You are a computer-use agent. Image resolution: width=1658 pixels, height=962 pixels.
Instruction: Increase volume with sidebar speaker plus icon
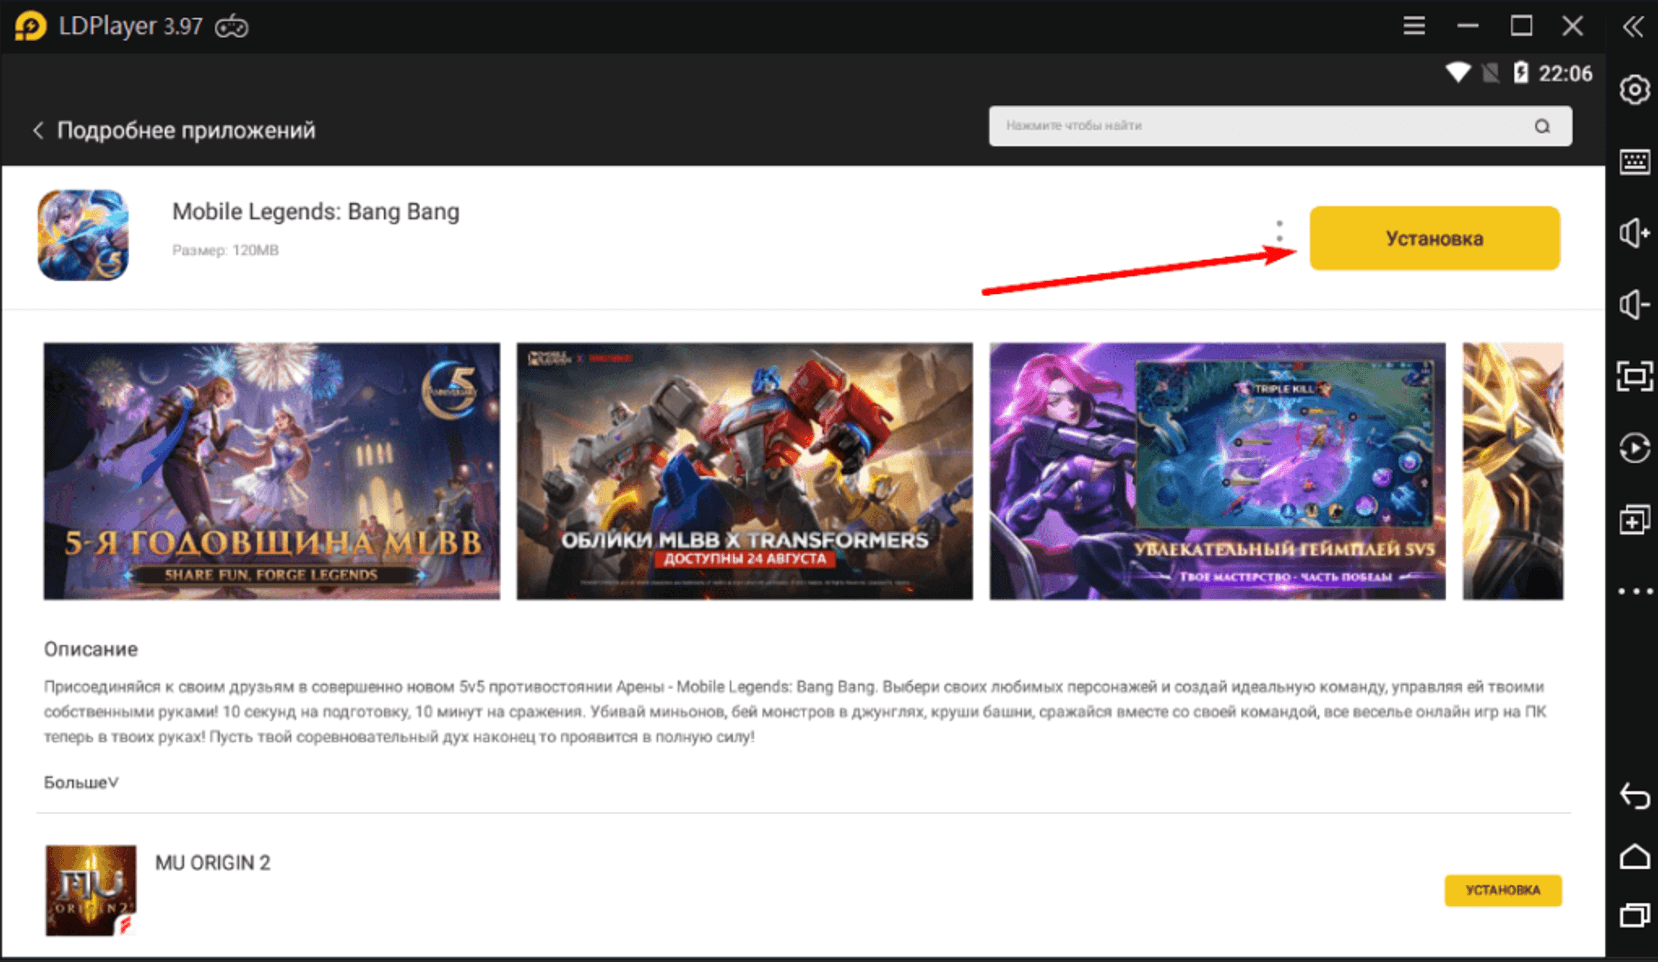coord(1634,233)
